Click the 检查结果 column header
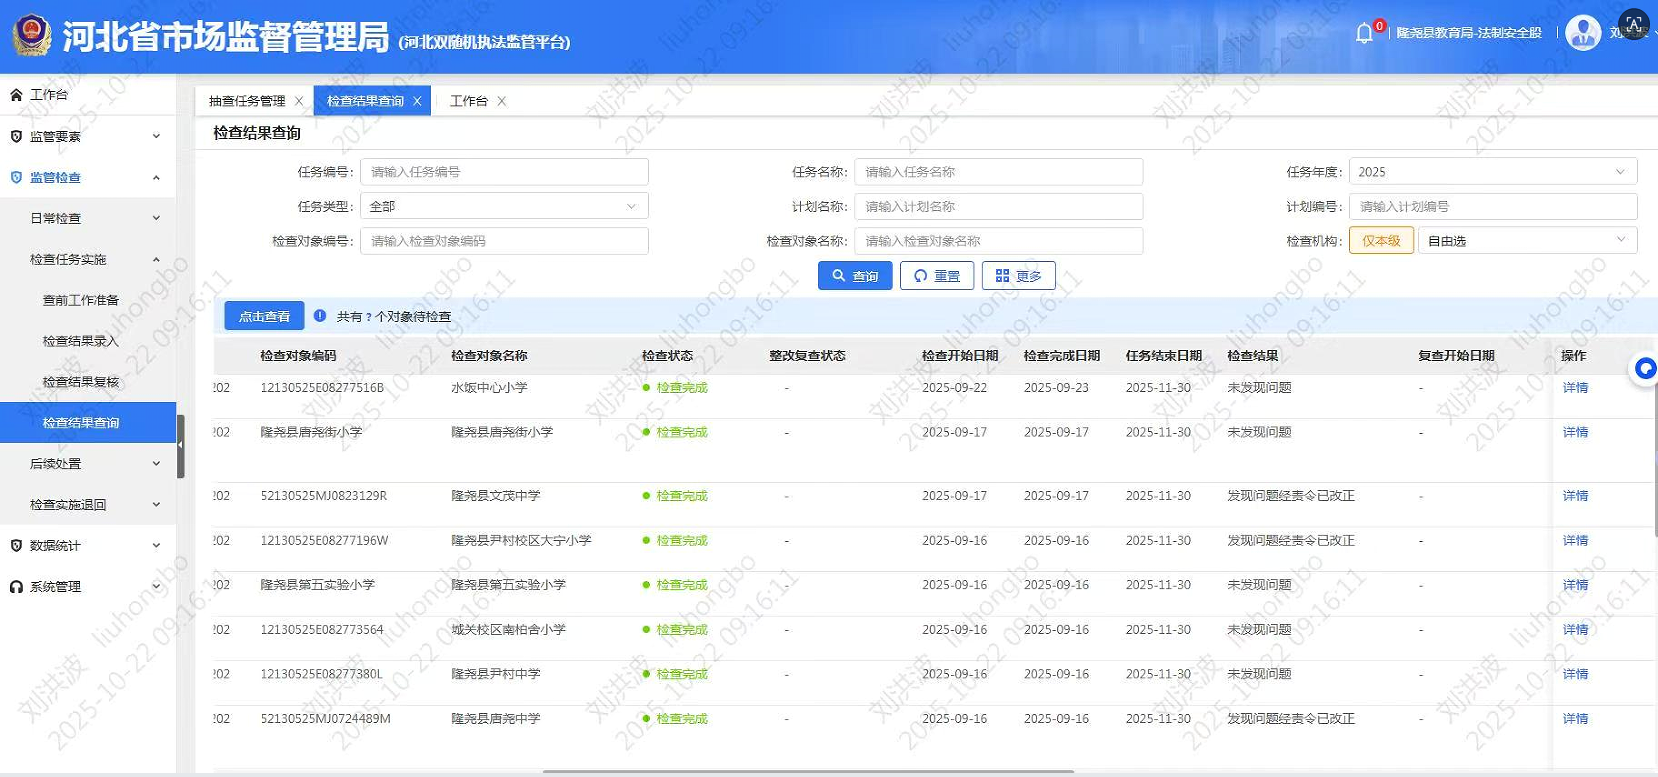 pos(1253,356)
